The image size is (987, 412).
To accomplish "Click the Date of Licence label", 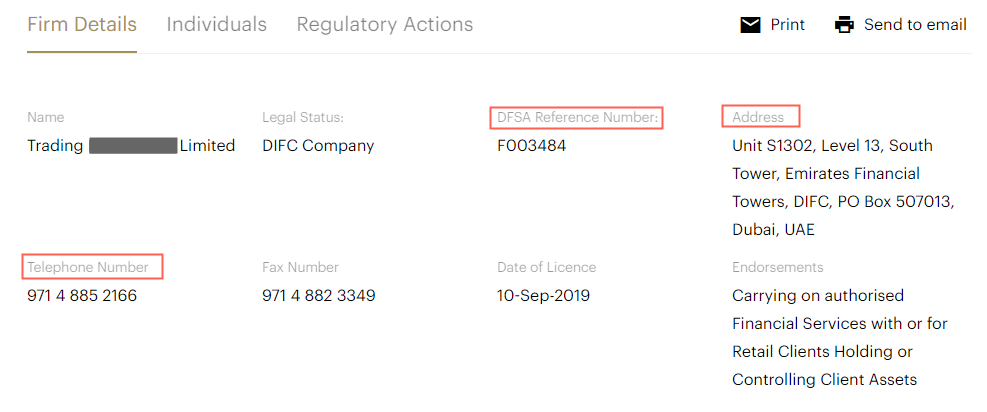I will coord(546,267).
